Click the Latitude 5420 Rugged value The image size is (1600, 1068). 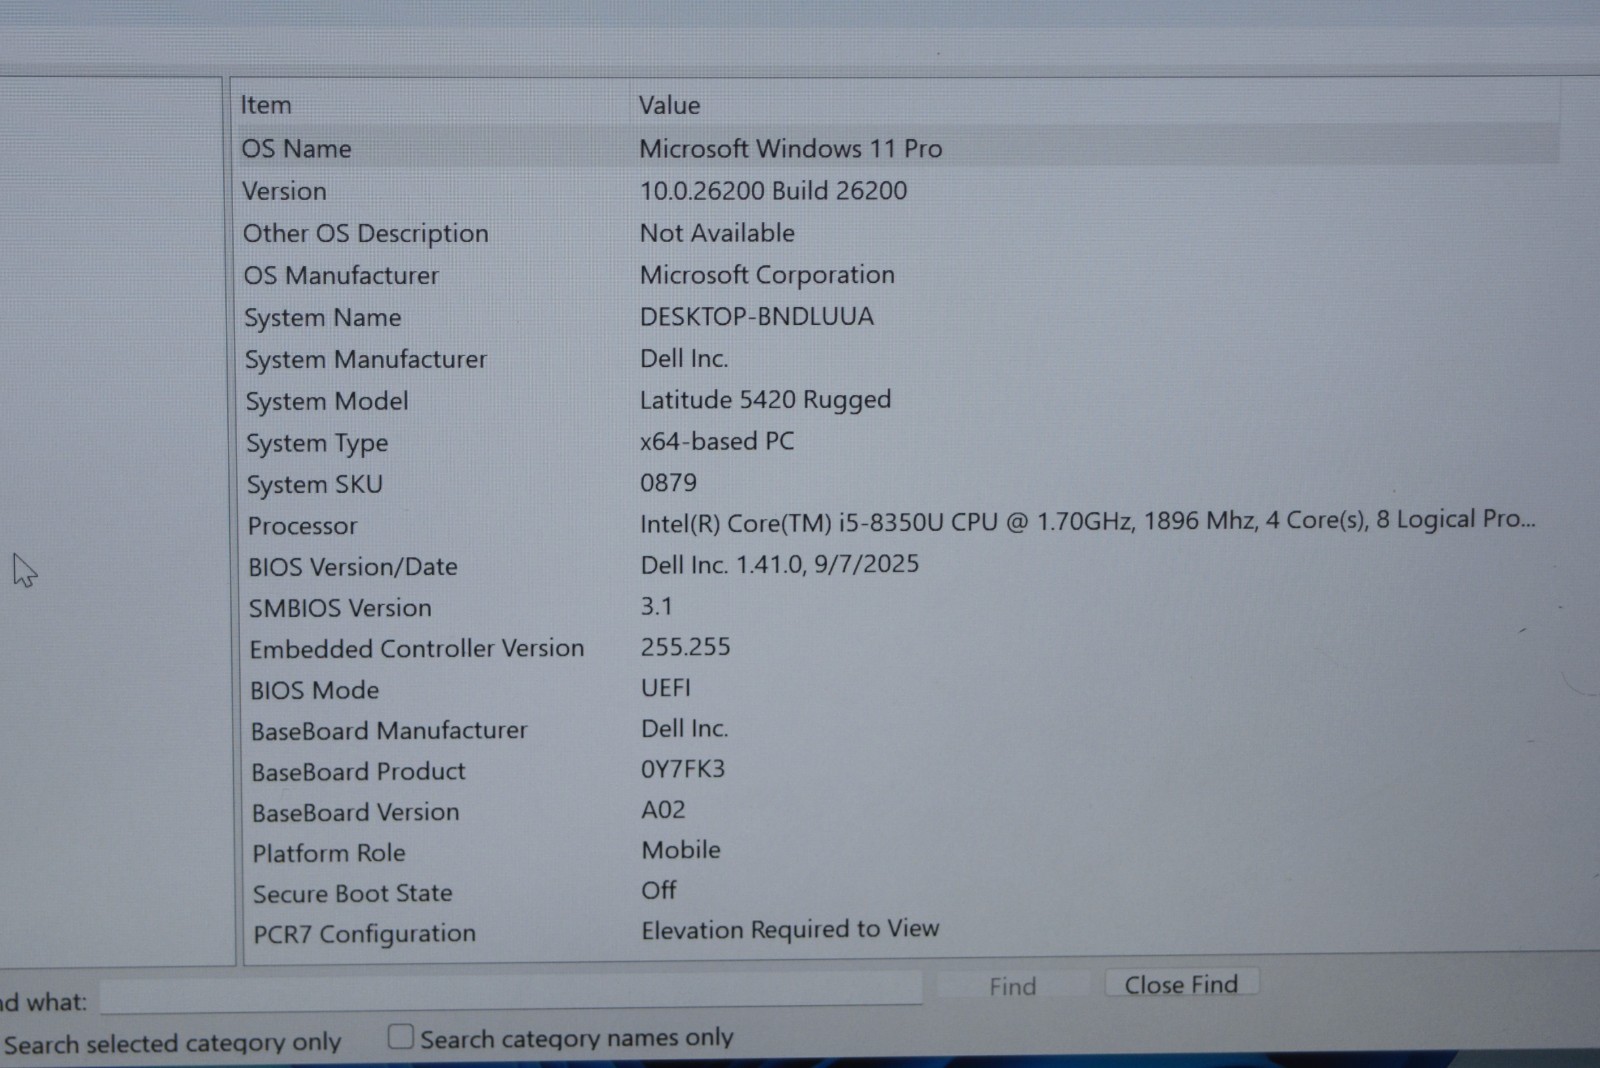tap(765, 400)
